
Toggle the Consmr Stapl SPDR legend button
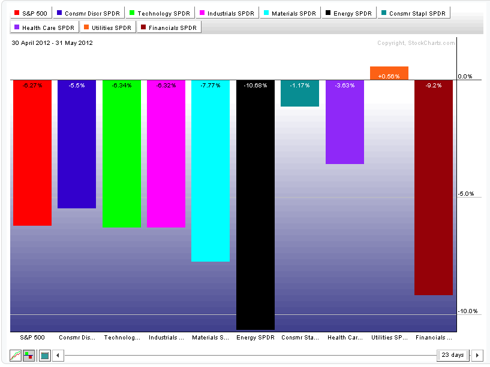(414, 13)
